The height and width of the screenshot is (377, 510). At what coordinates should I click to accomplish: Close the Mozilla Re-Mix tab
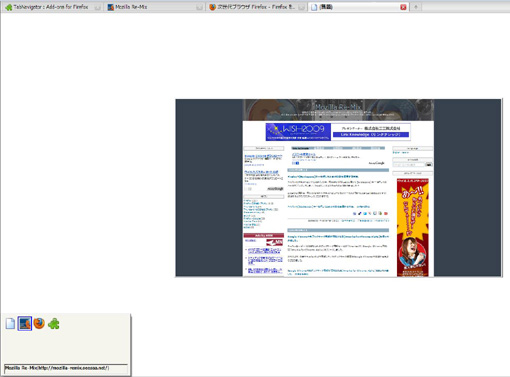point(199,7)
